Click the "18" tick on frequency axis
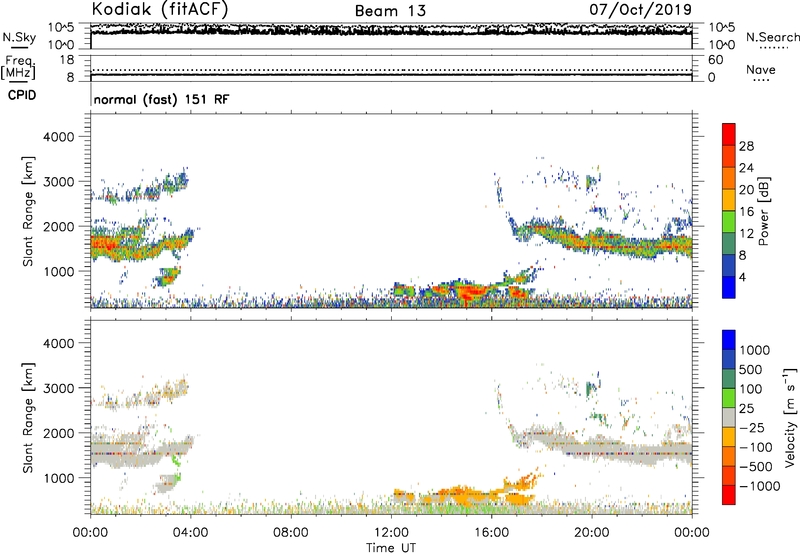 (x=67, y=60)
